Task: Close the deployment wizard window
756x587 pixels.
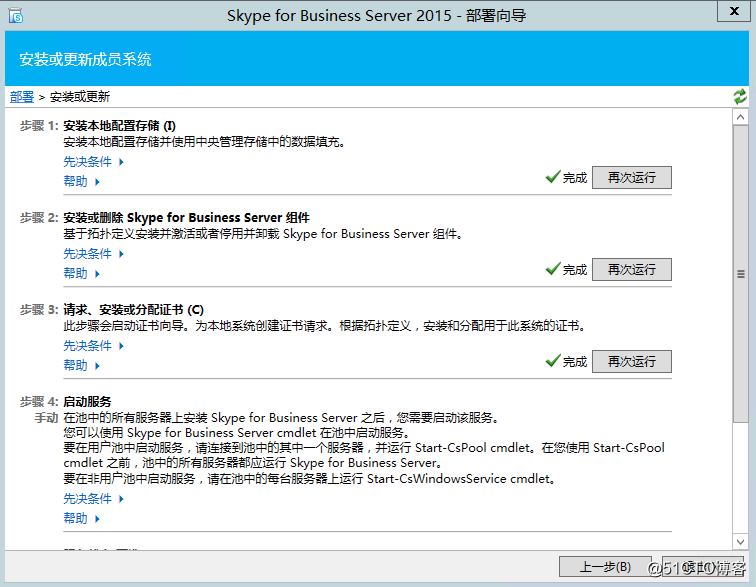Action: click(734, 11)
